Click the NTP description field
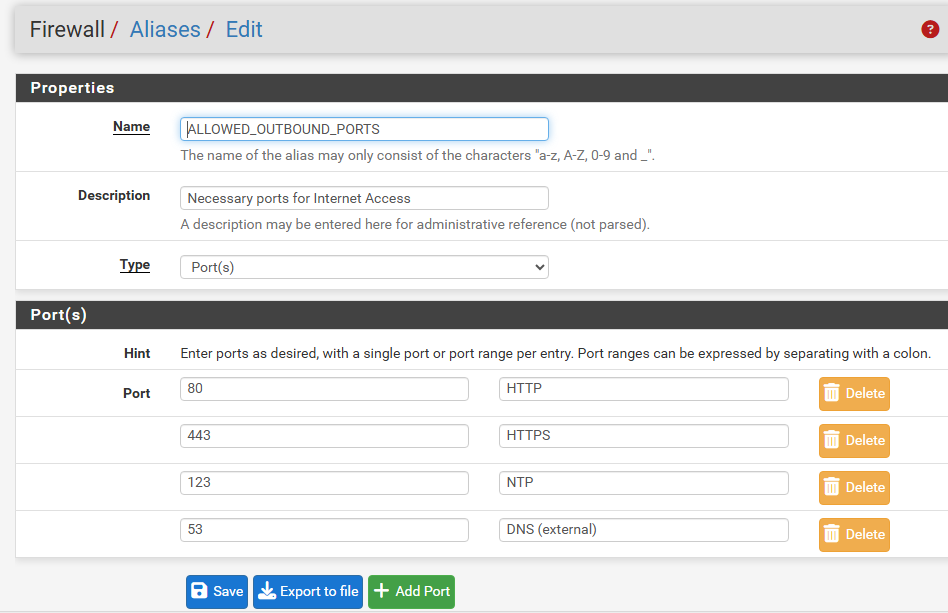 [643, 483]
